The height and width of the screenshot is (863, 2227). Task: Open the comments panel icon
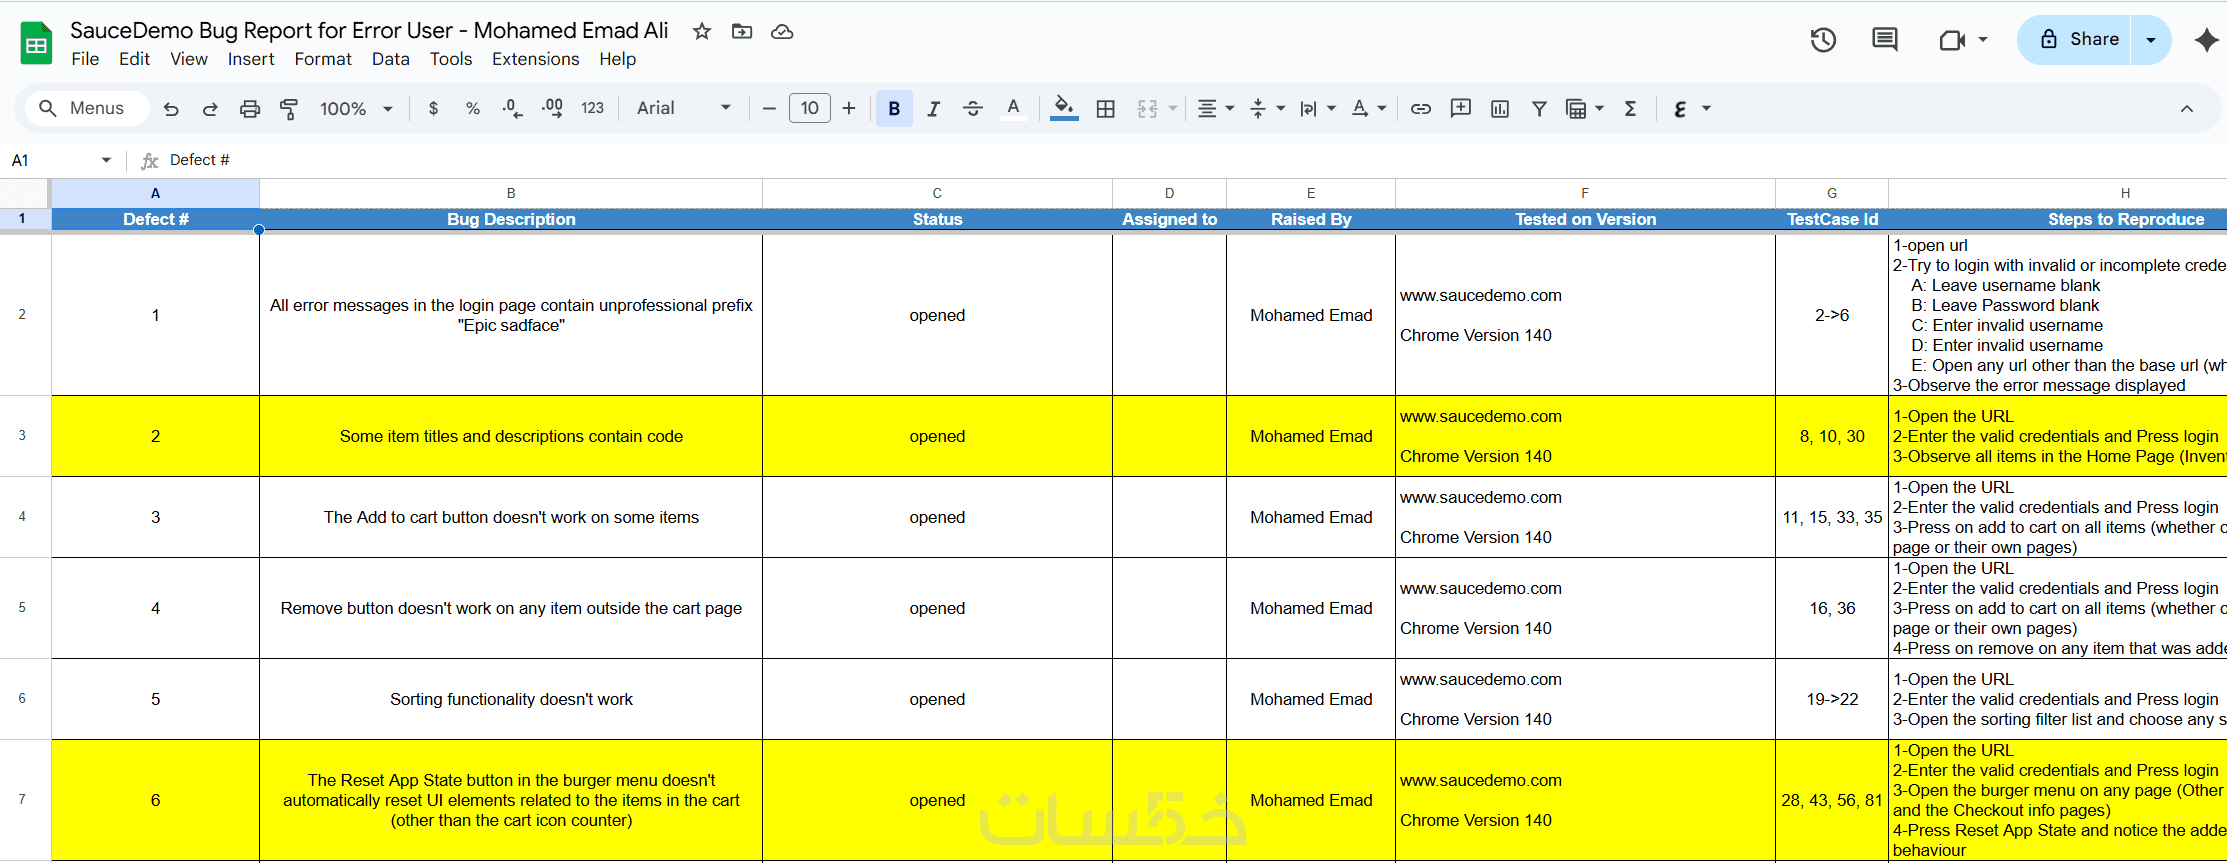[x=1885, y=40]
